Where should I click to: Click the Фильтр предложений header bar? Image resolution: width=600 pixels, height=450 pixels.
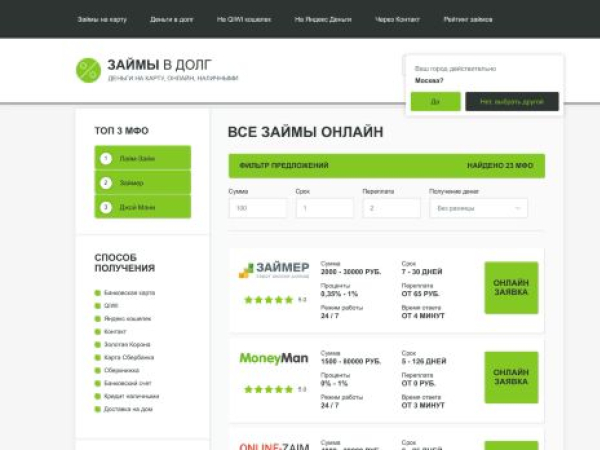coord(387,166)
